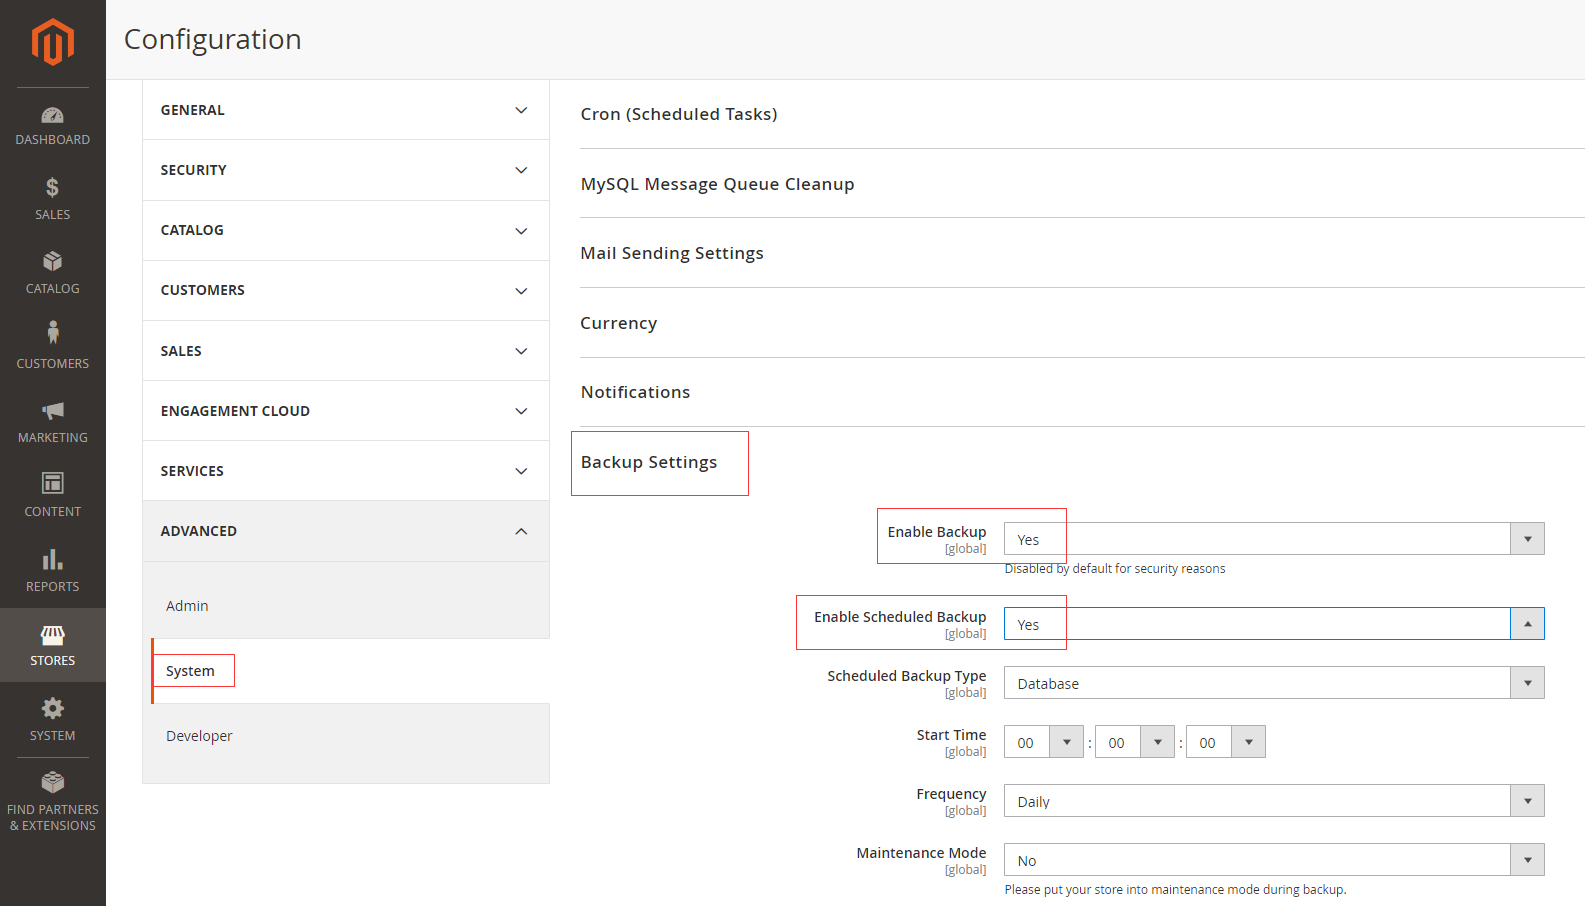Open Find Partners & Extensions icon
The height and width of the screenshot is (906, 1585).
point(53,782)
